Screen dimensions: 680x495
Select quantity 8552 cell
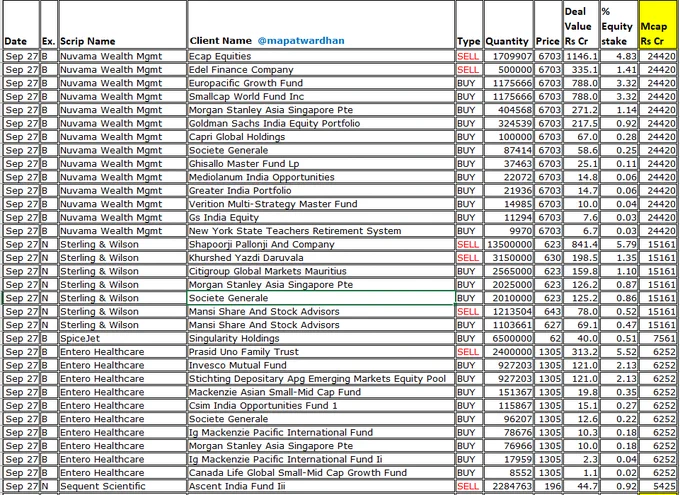pos(508,472)
